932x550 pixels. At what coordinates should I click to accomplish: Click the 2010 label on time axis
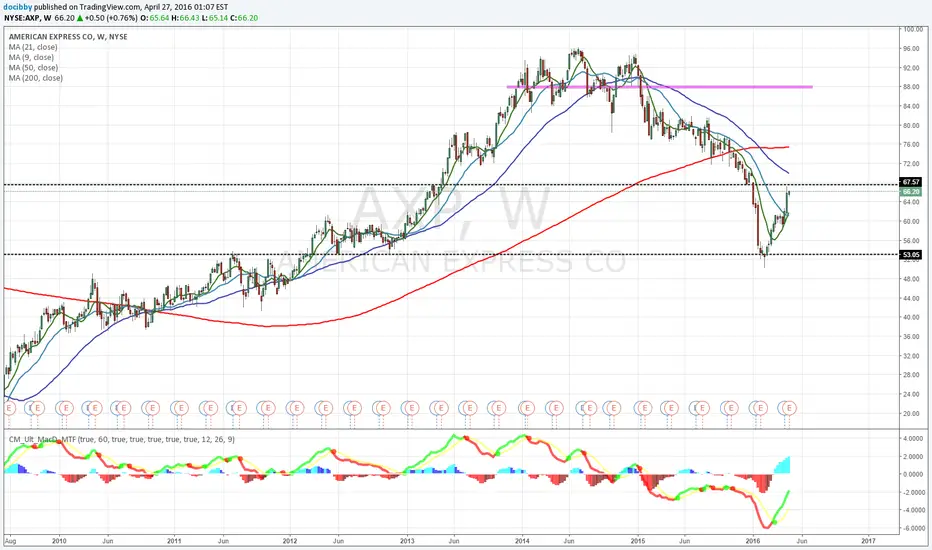tap(59, 540)
